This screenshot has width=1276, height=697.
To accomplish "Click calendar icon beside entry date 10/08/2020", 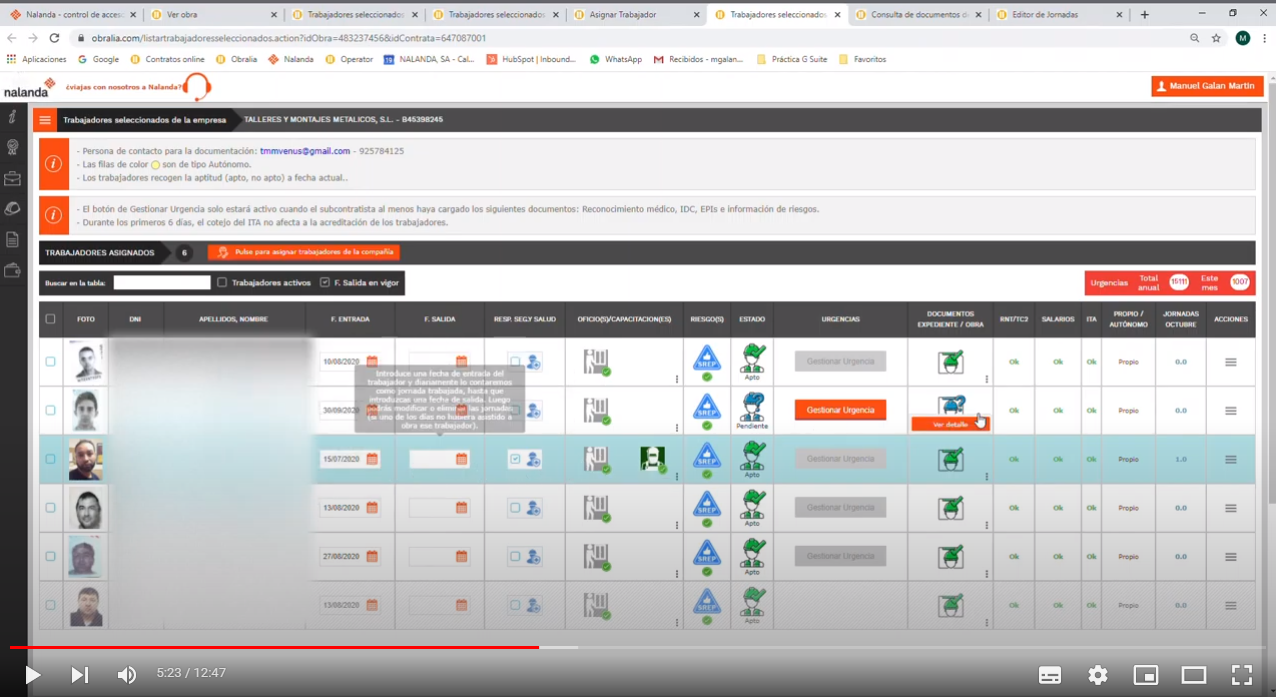I will tap(372, 361).
